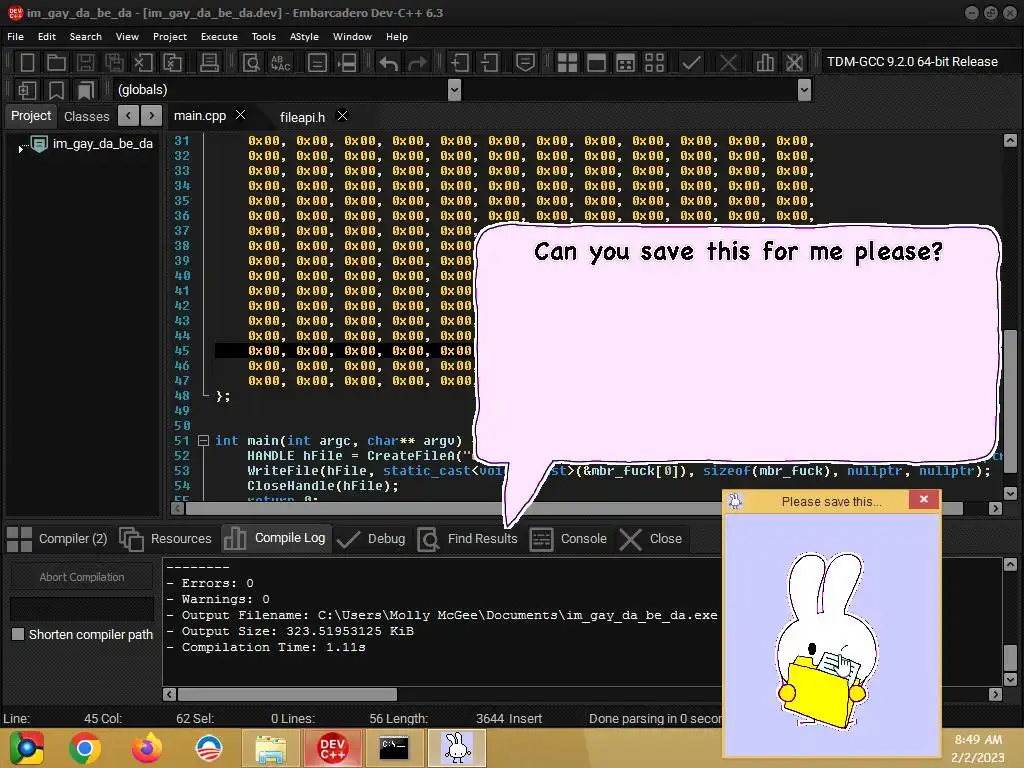
Task: Click the Save All toolbar icon
Action: [x=114, y=63]
